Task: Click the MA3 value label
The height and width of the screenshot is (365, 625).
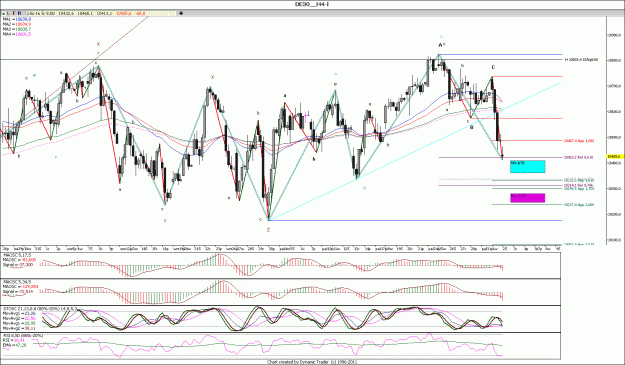Action: click(x=17, y=29)
